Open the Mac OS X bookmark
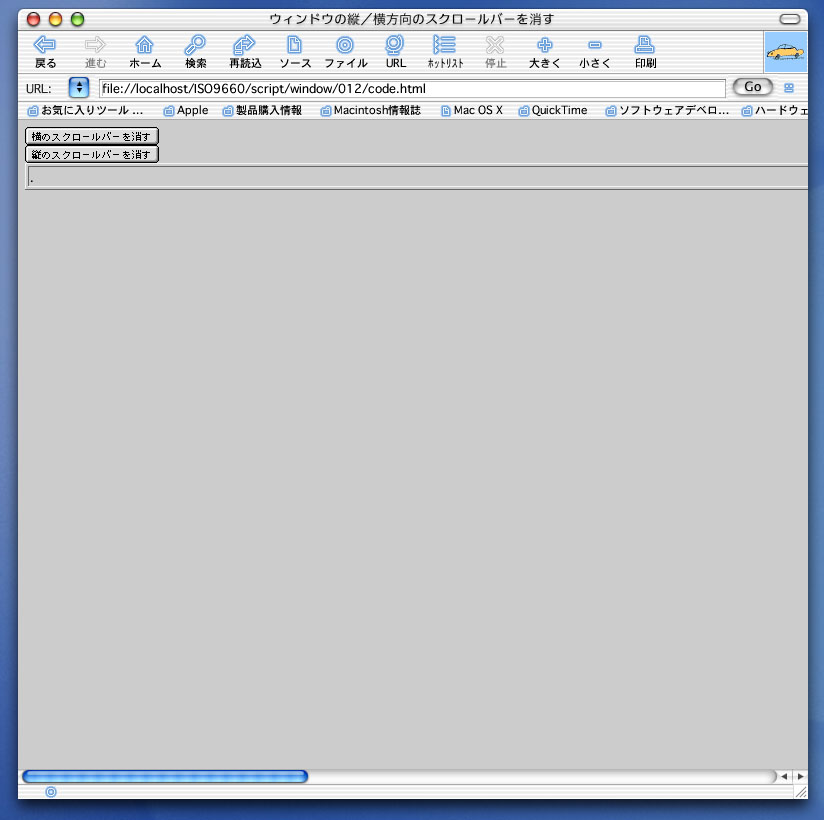The width and height of the screenshot is (824, 820). 472,110
